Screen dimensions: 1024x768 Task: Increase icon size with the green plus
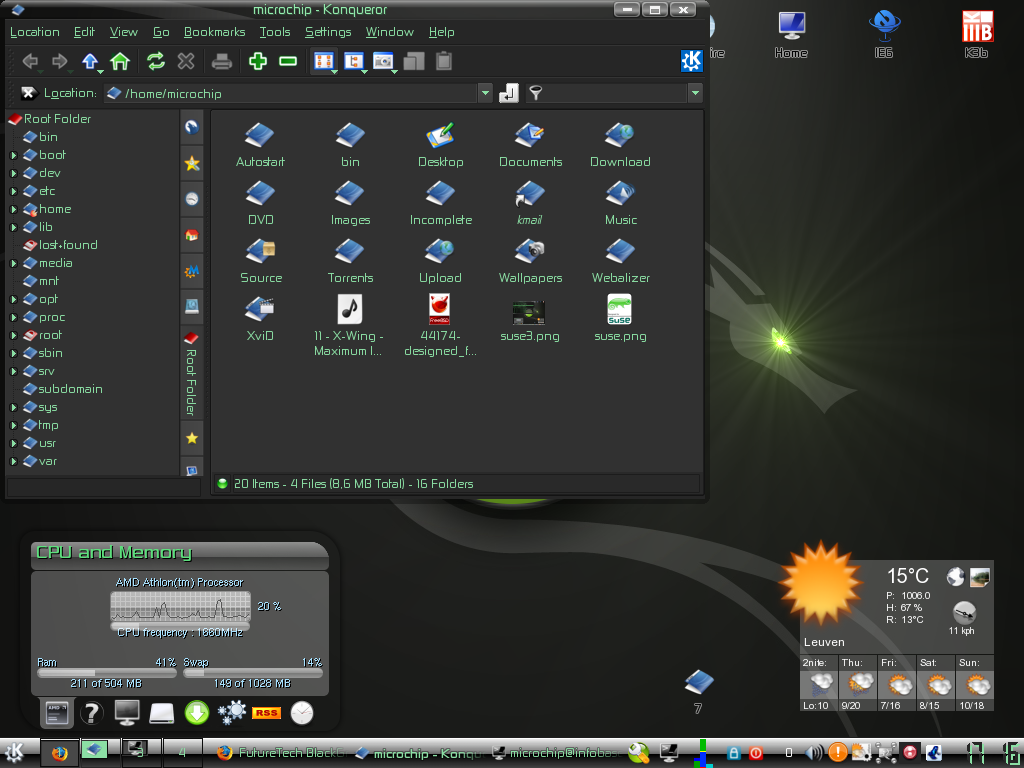click(x=258, y=61)
